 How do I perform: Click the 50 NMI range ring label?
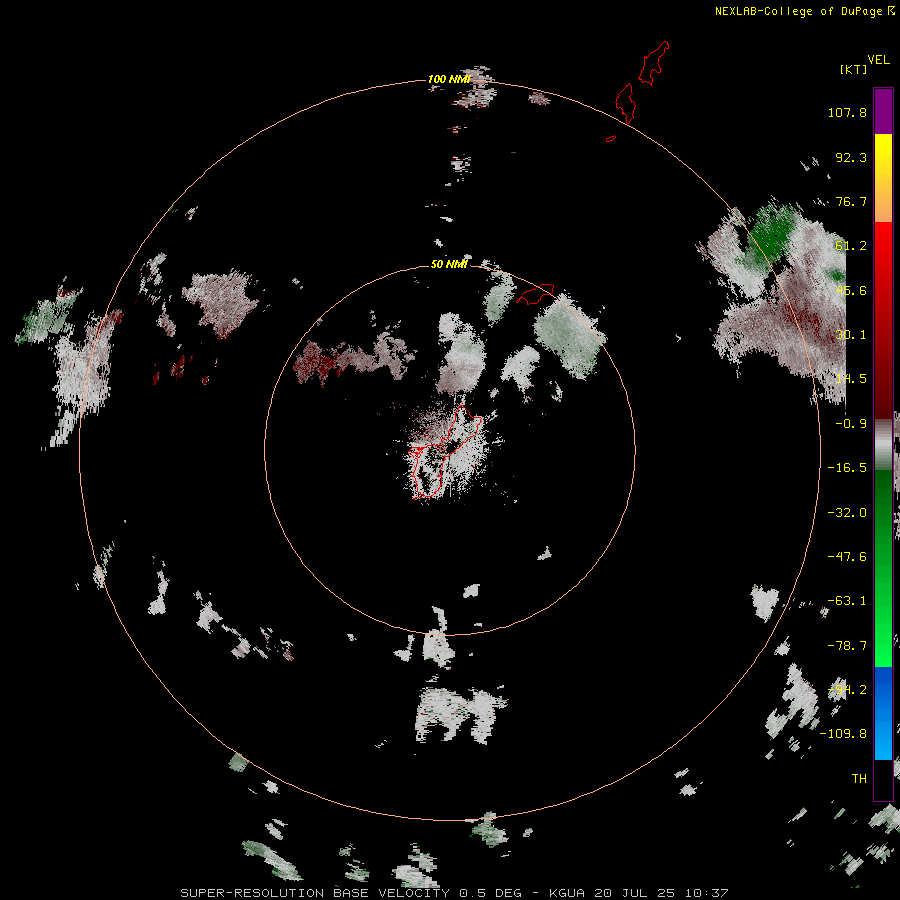pyautogui.click(x=449, y=265)
